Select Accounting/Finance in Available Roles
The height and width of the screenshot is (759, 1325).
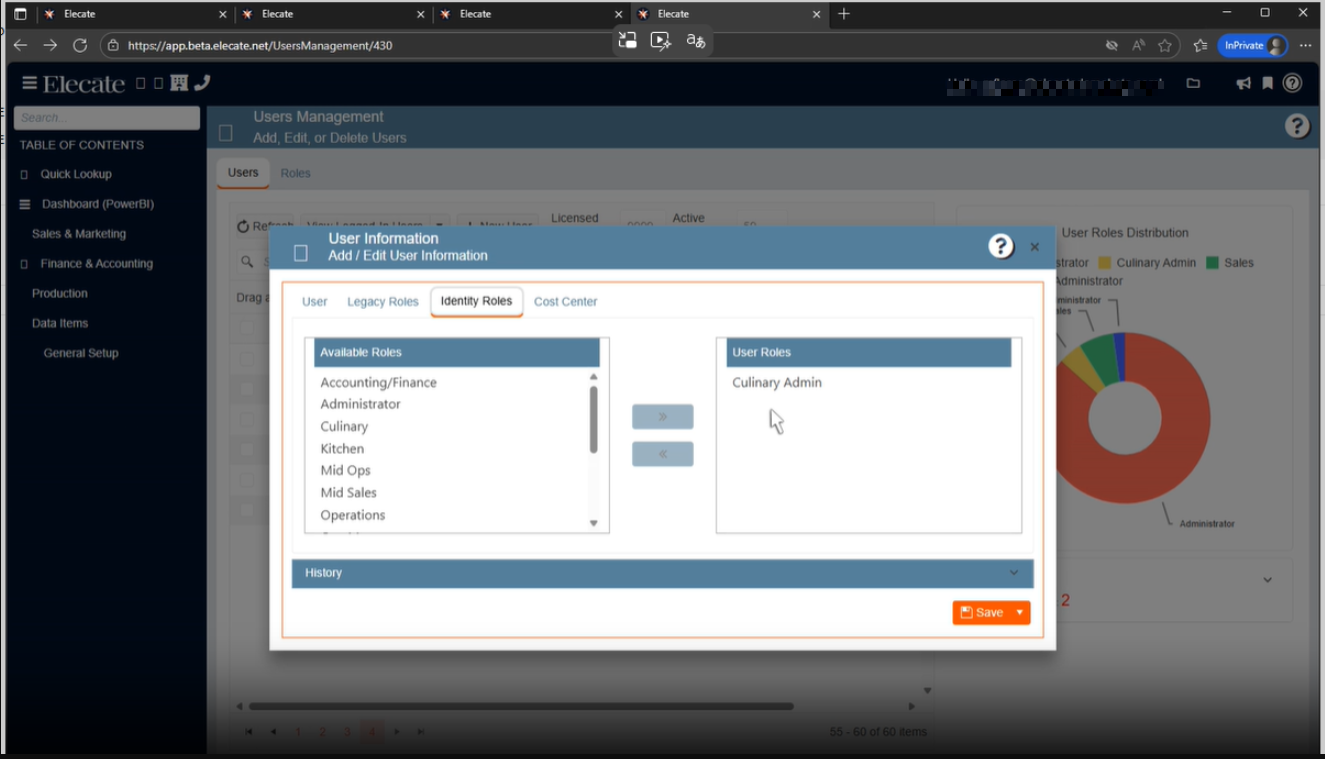pyautogui.click(x=378, y=383)
